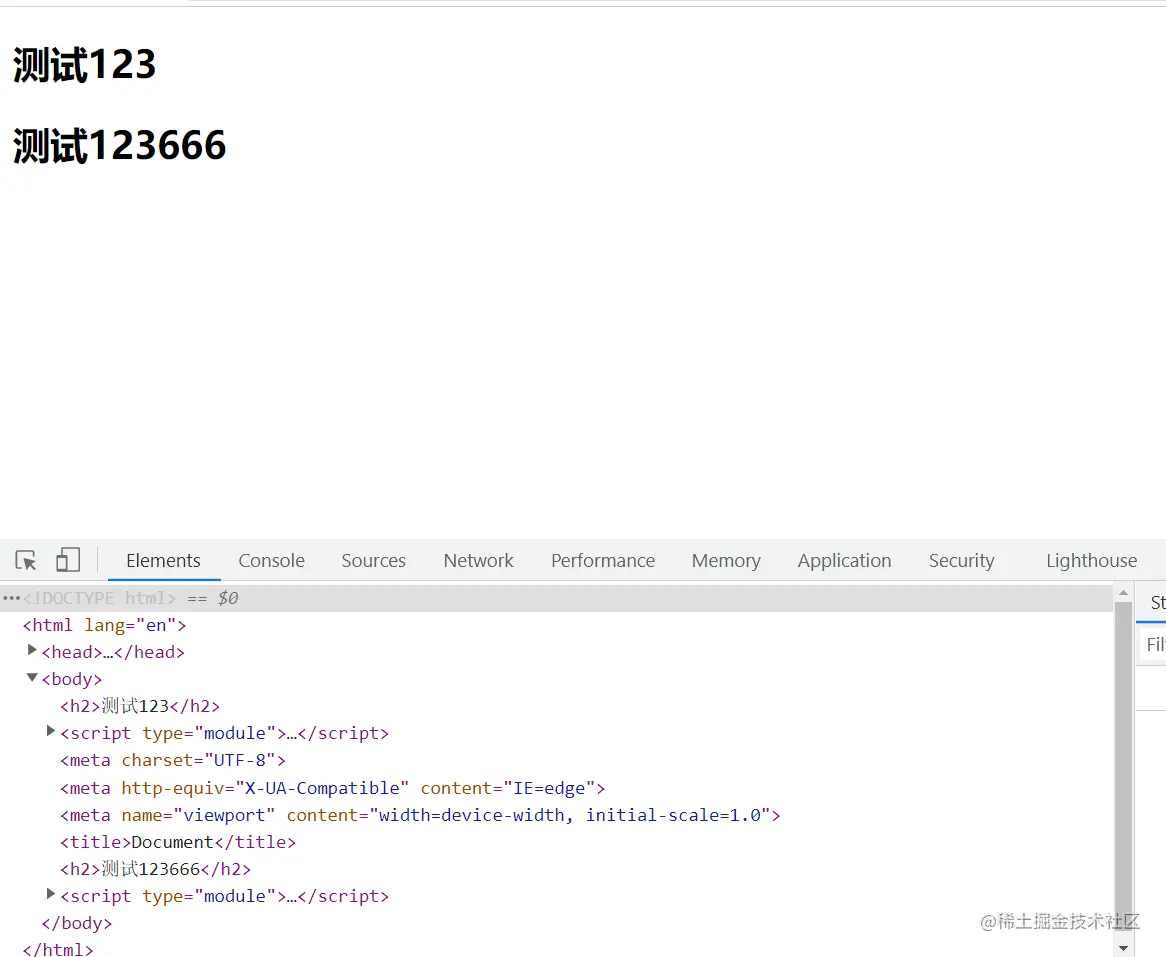The width and height of the screenshot is (1166, 957).
Task: Select the closing /html tag row
Action: point(58,950)
